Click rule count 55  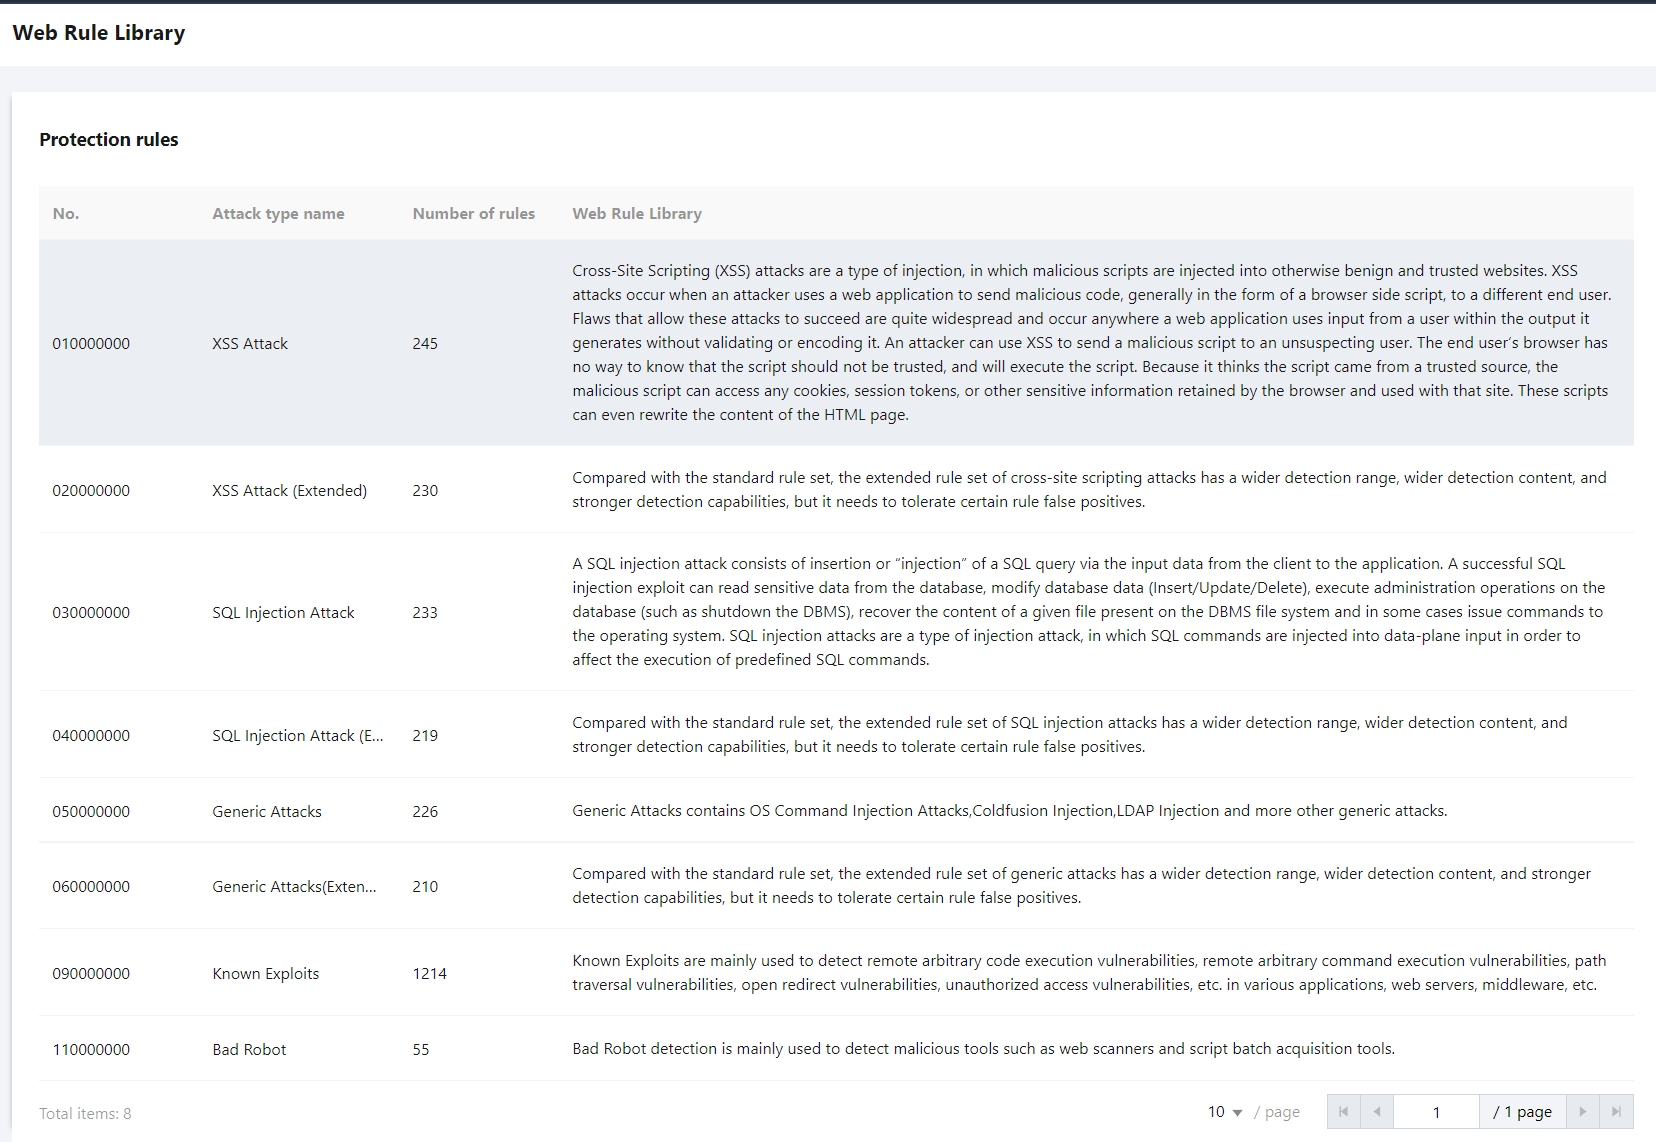click(421, 1049)
